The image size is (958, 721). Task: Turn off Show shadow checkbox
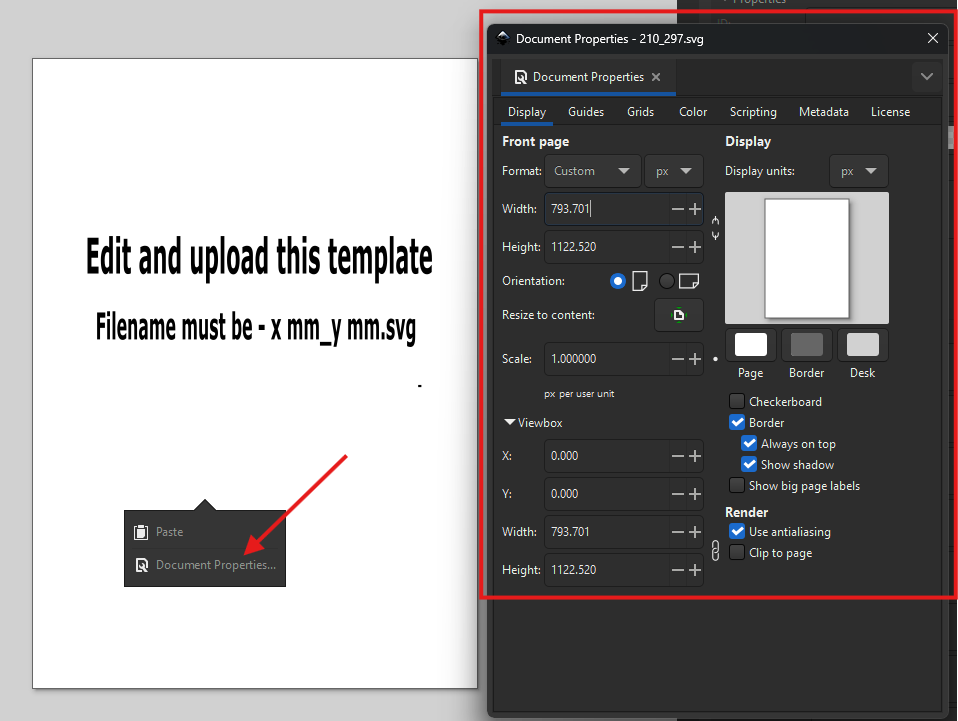tap(749, 464)
